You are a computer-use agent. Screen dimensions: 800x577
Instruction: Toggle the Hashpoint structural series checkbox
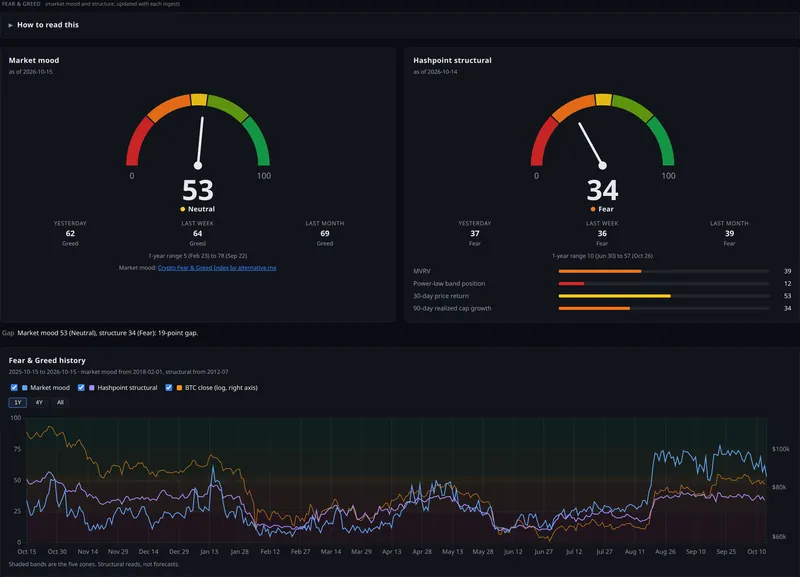81,388
